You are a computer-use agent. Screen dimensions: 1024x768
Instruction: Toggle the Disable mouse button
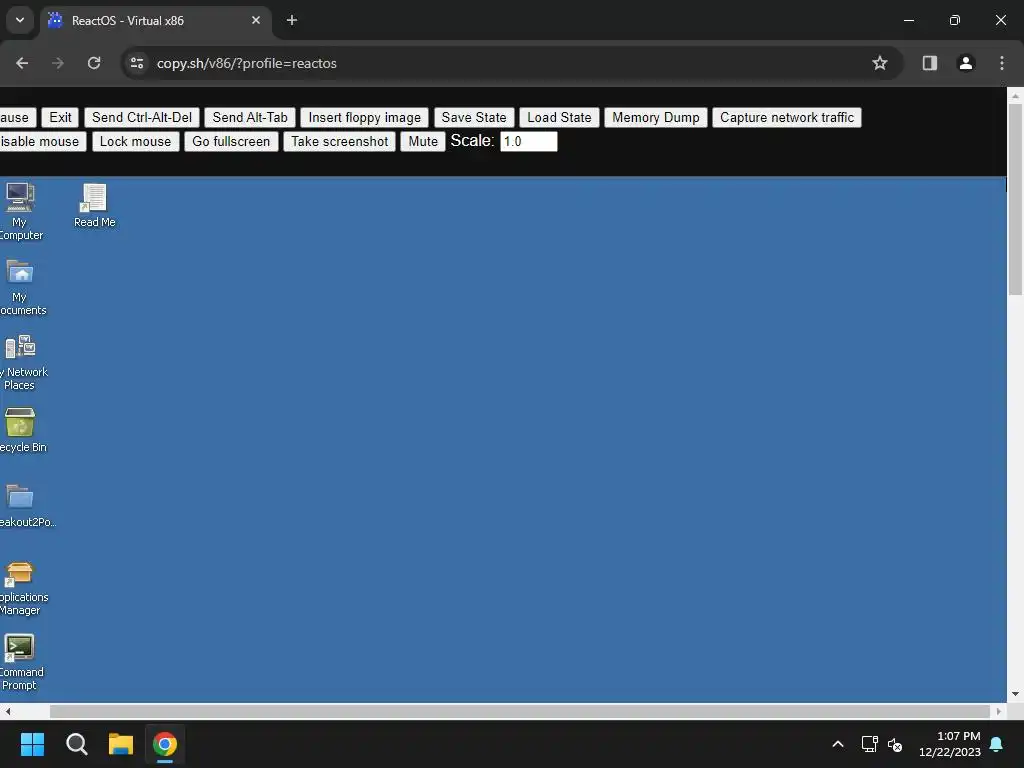(42, 142)
